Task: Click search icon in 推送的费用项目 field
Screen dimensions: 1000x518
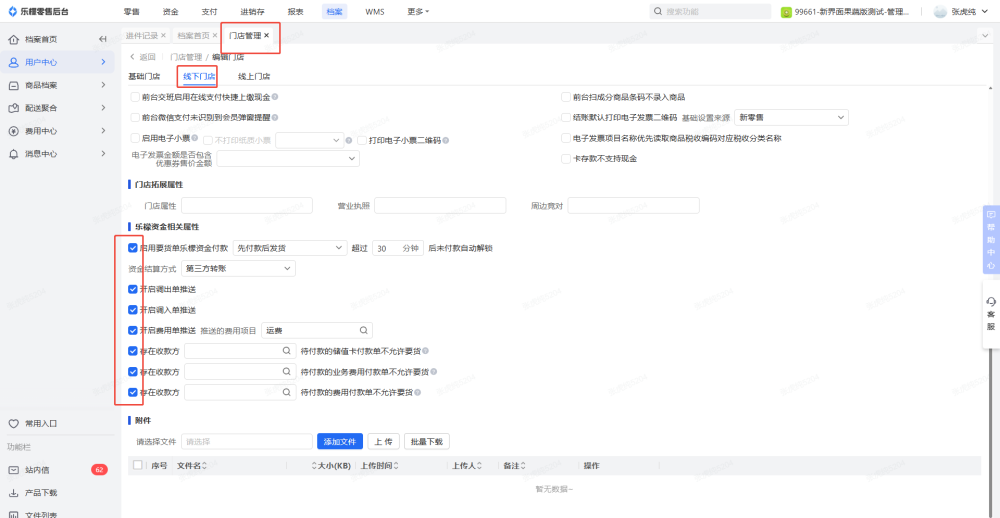Action: 363,330
